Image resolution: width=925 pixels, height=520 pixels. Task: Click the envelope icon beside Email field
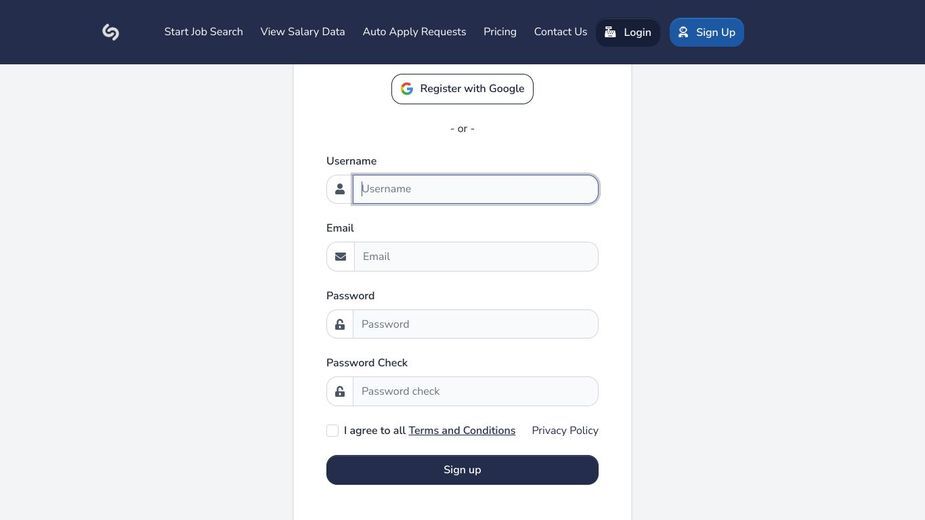(340, 257)
